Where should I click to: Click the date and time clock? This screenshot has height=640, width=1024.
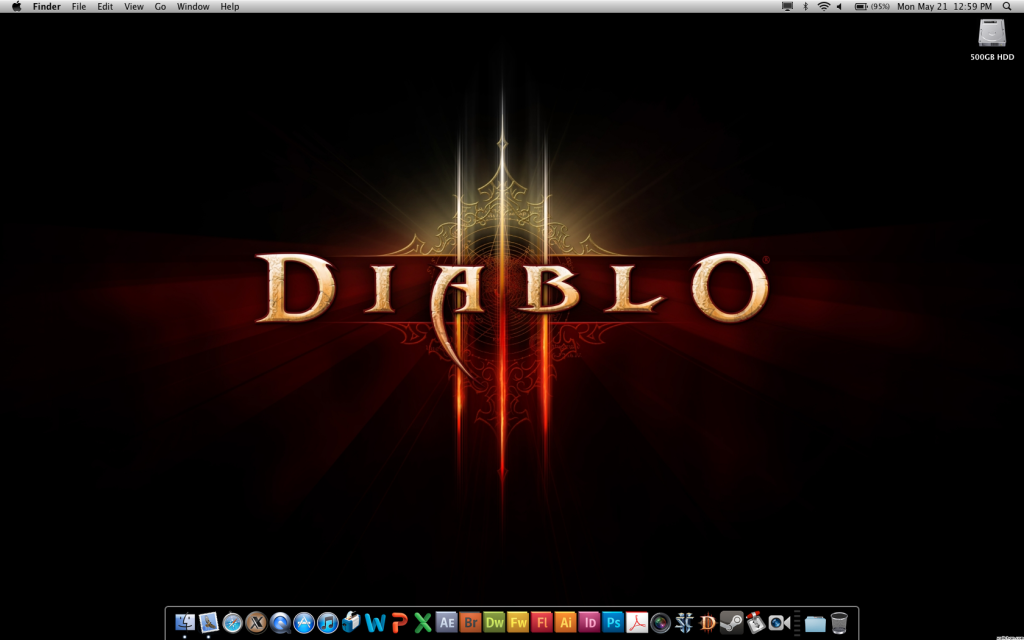tap(944, 7)
